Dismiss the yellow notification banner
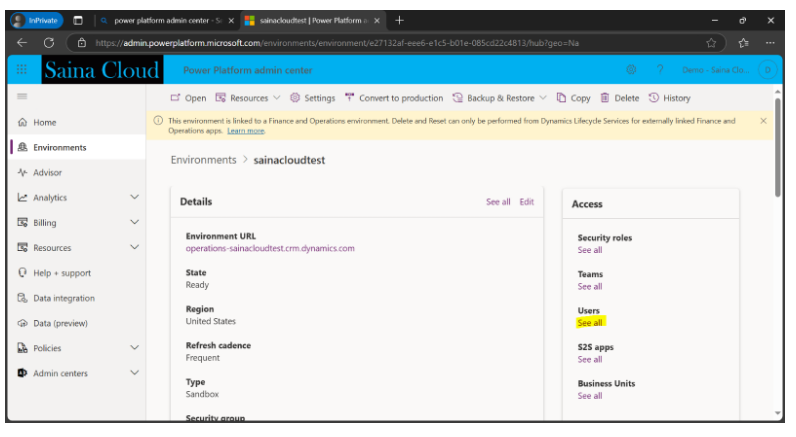The image size is (796, 437). [763, 121]
